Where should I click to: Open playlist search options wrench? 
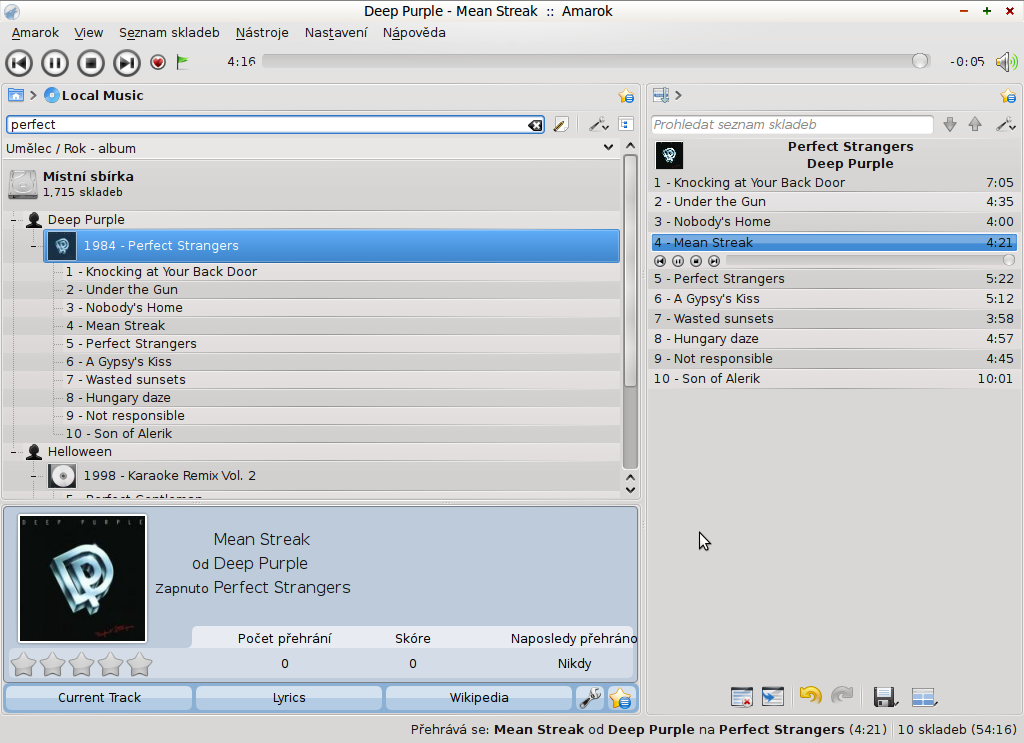pyautogui.click(x=1005, y=124)
